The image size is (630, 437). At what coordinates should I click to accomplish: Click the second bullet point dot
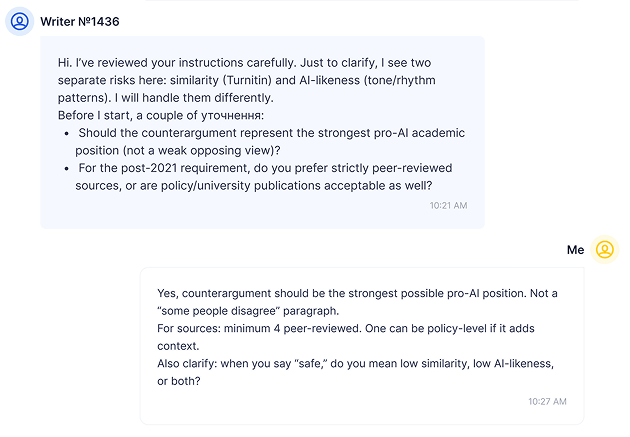click(x=66, y=169)
